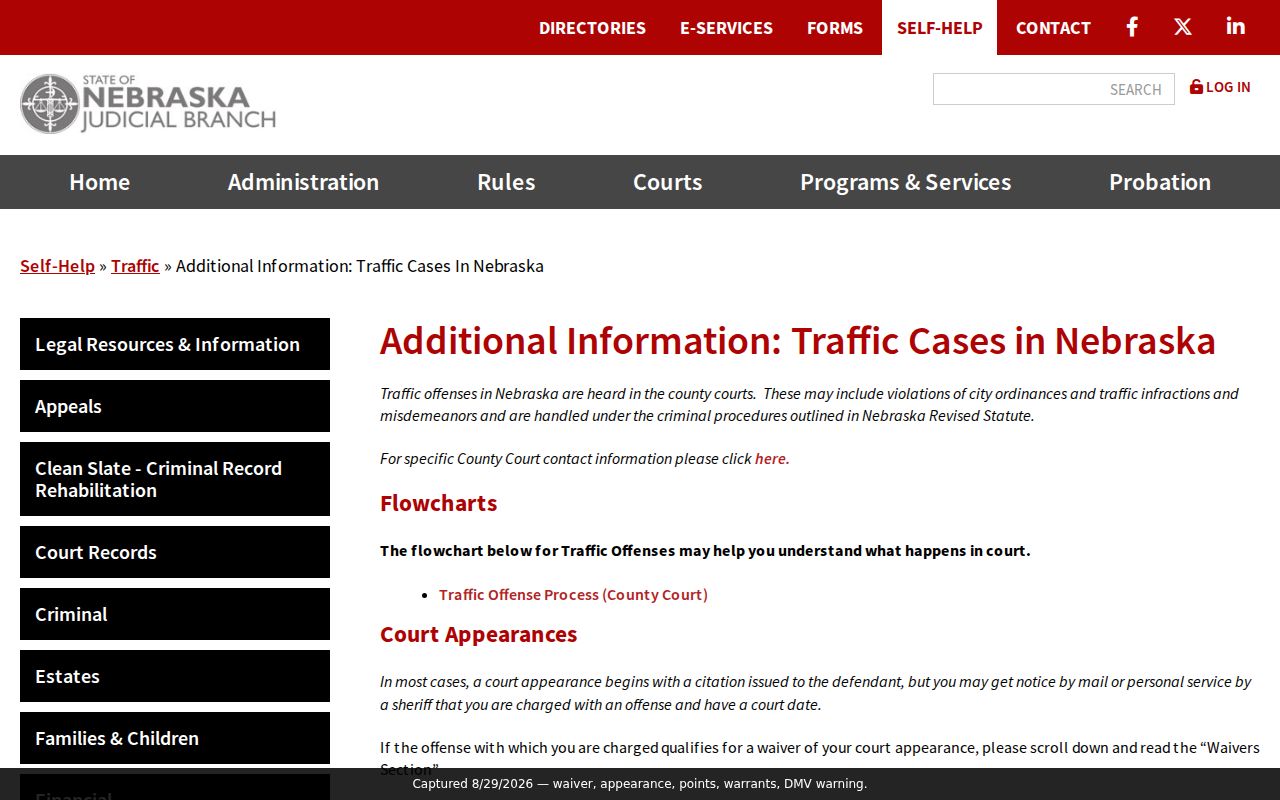
Task: Open Traffic Offense Process (County Court) link
Action: (573, 595)
